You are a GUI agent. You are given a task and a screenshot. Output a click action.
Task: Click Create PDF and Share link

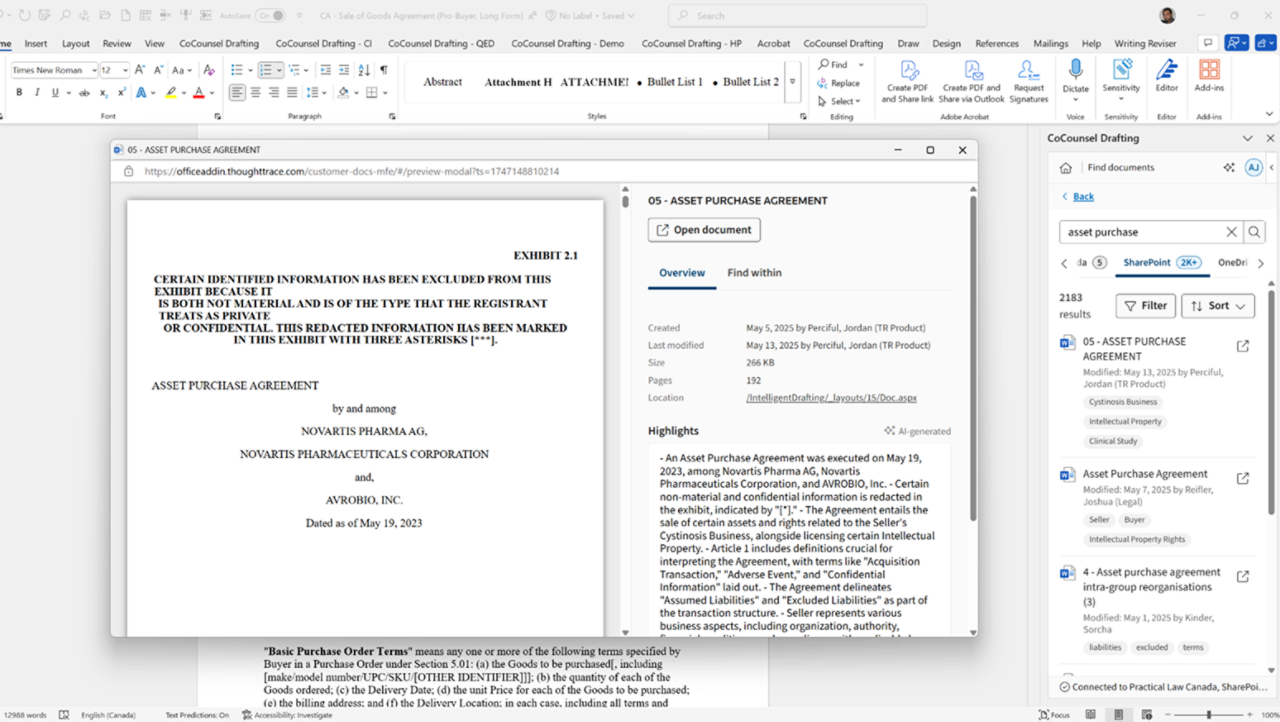click(x=908, y=81)
